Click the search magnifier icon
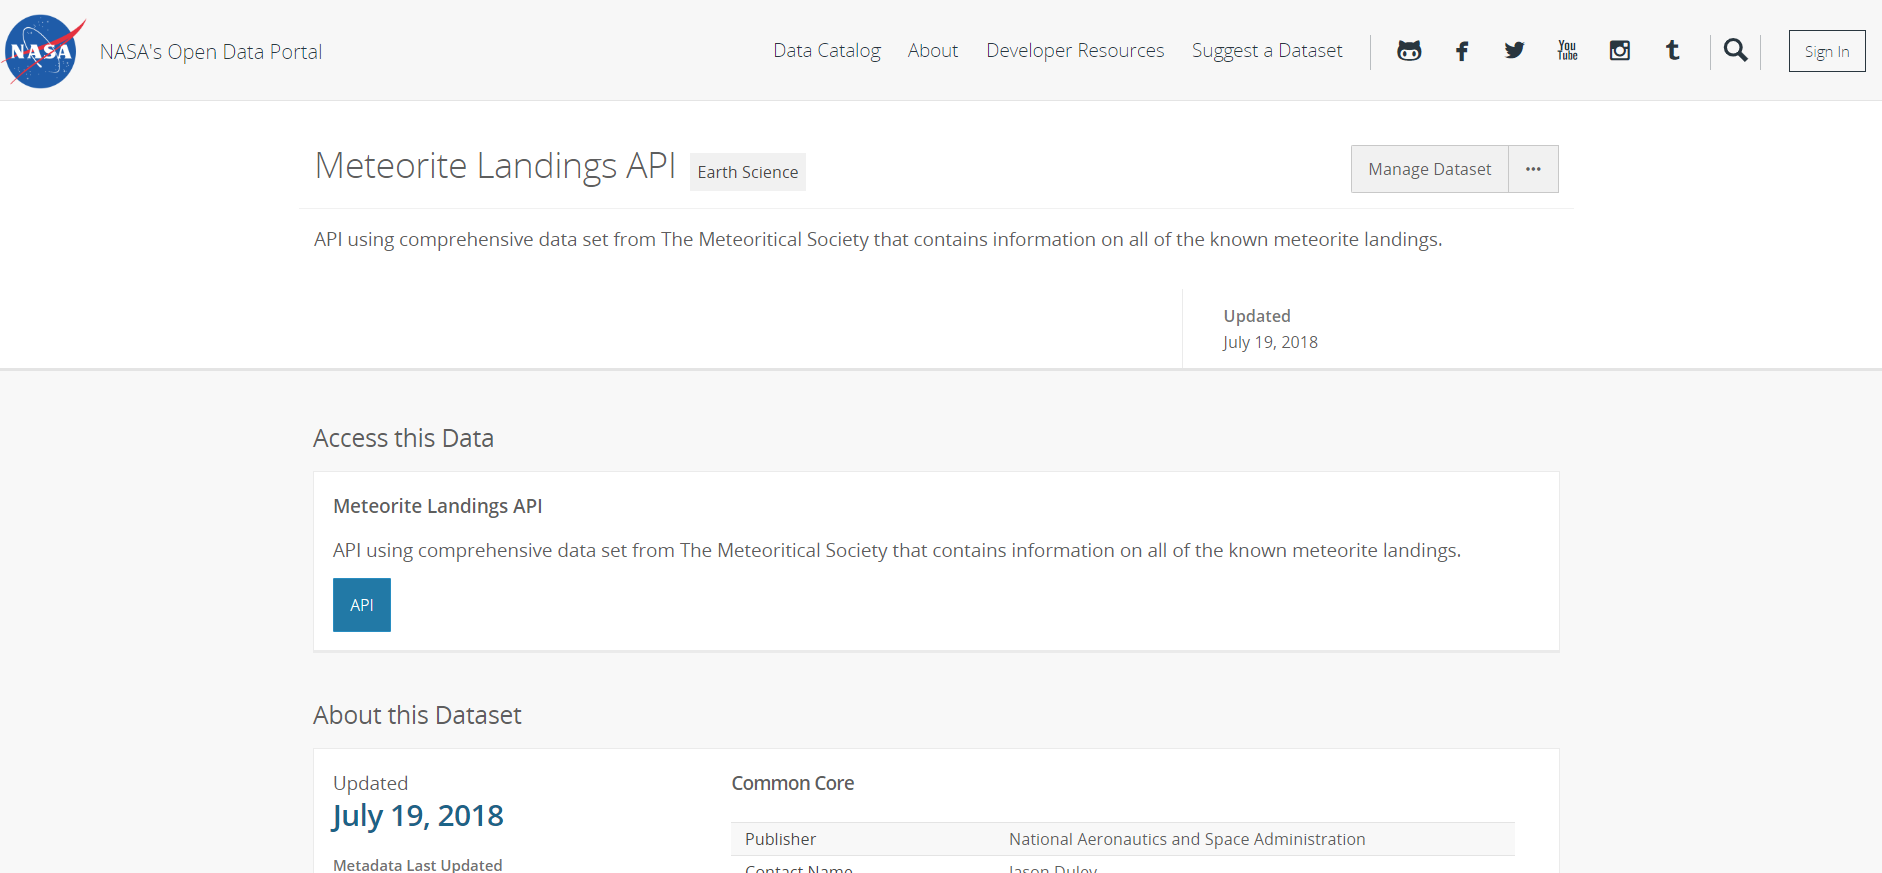The height and width of the screenshot is (873, 1882). click(x=1736, y=51)
